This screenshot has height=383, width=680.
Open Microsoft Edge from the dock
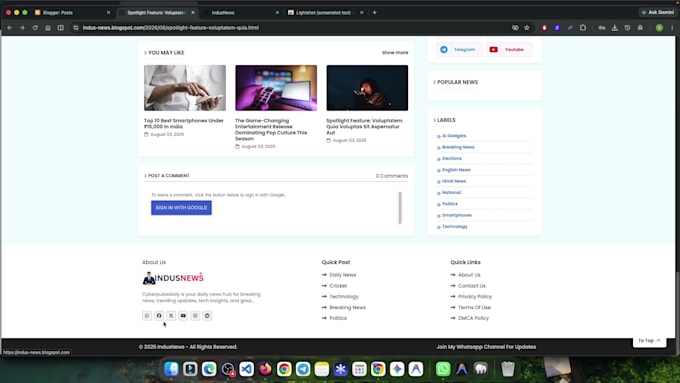209,369
